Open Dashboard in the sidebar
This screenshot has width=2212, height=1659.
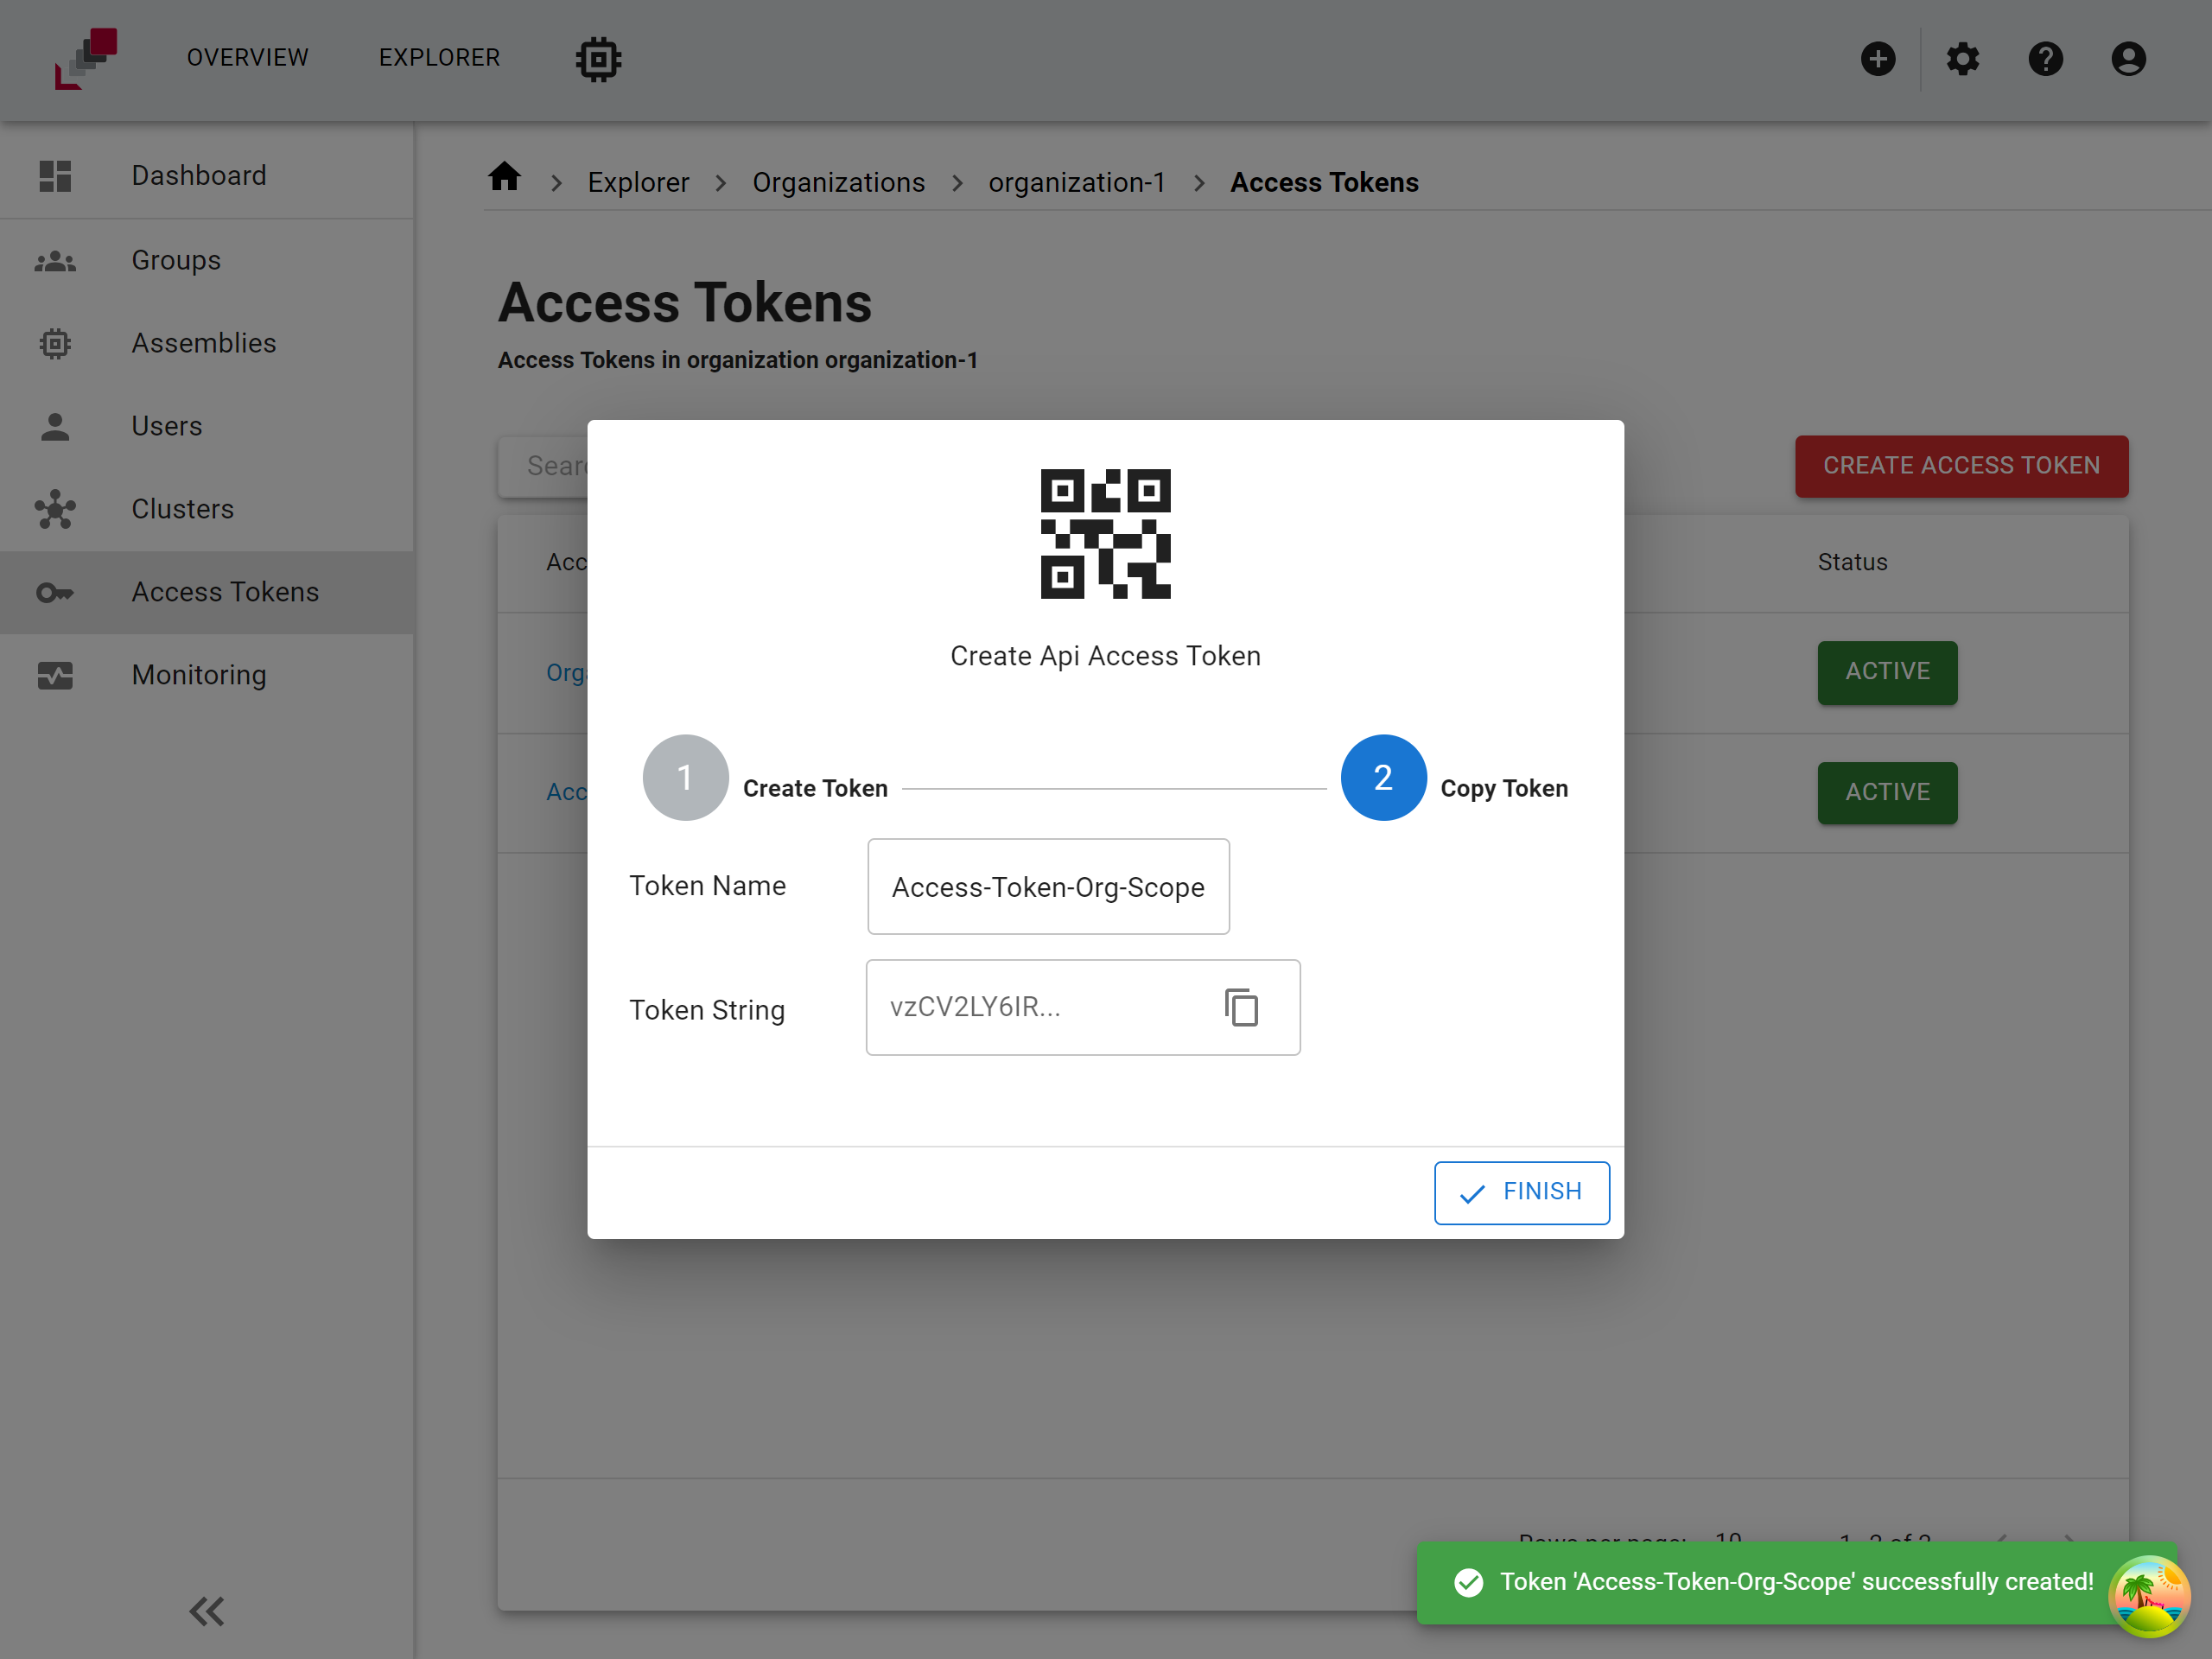click(x=207, y=176)
